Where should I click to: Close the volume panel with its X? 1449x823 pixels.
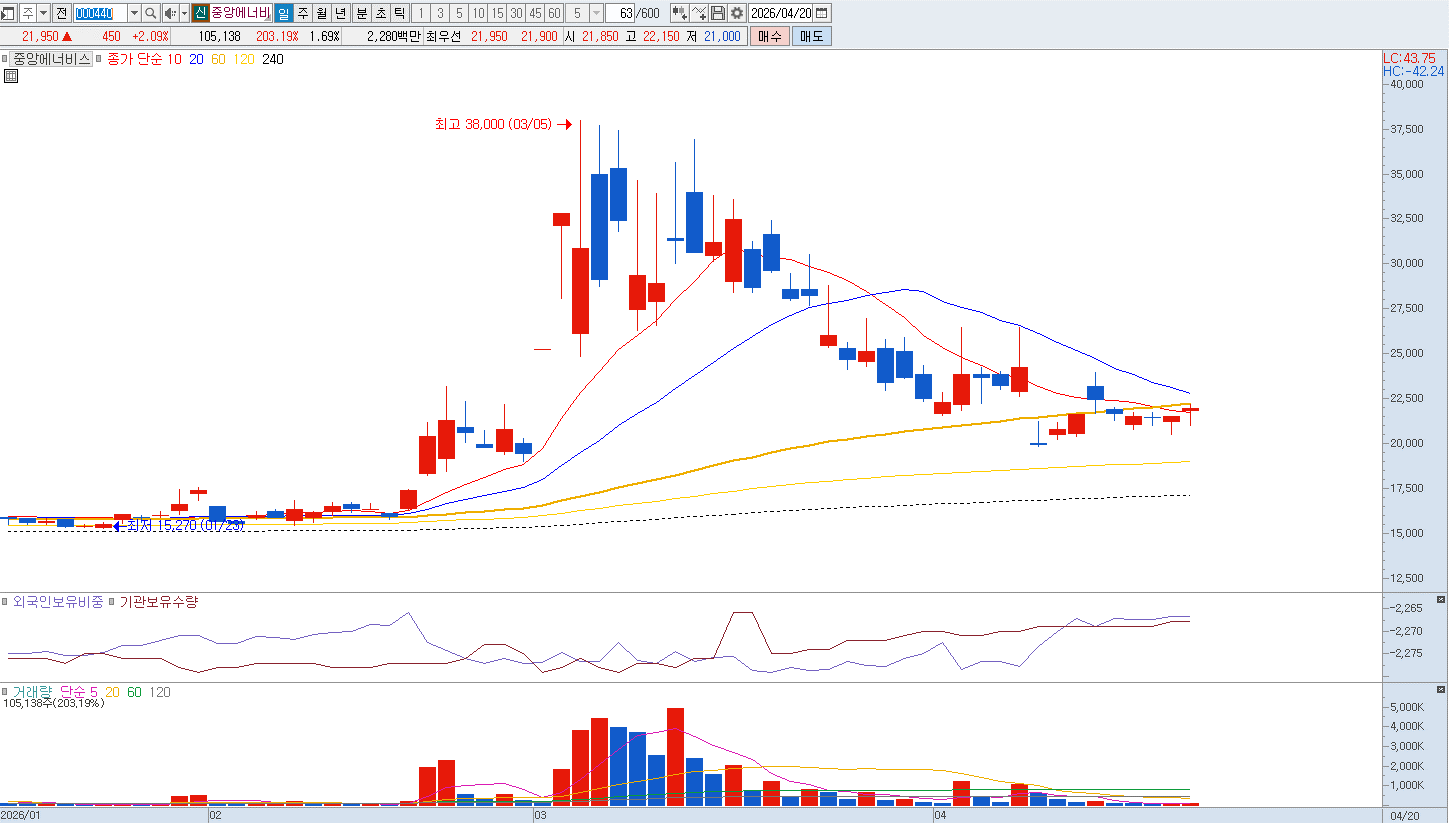1441,690
